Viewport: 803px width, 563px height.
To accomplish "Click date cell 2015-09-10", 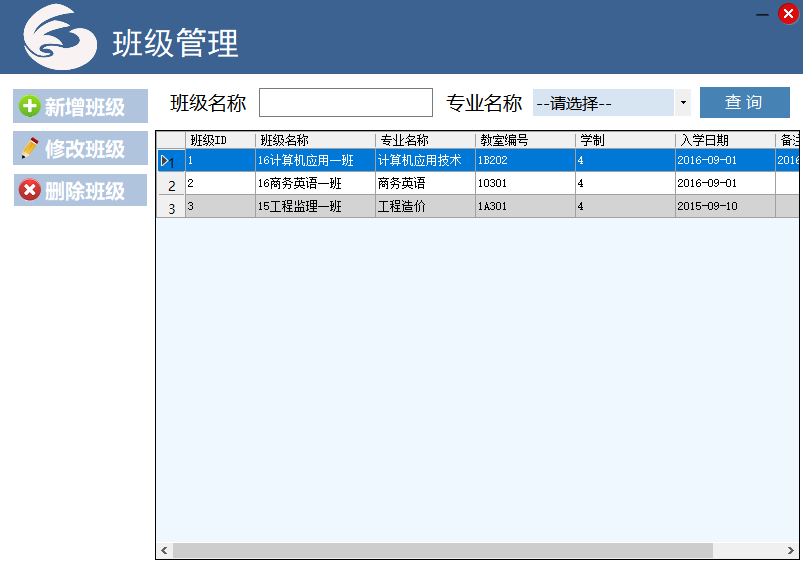I will click(725, 206).
